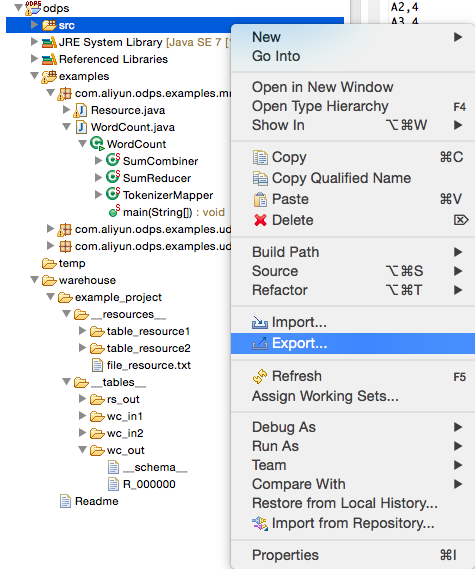Click the Import tray icon

coord(260,322)
